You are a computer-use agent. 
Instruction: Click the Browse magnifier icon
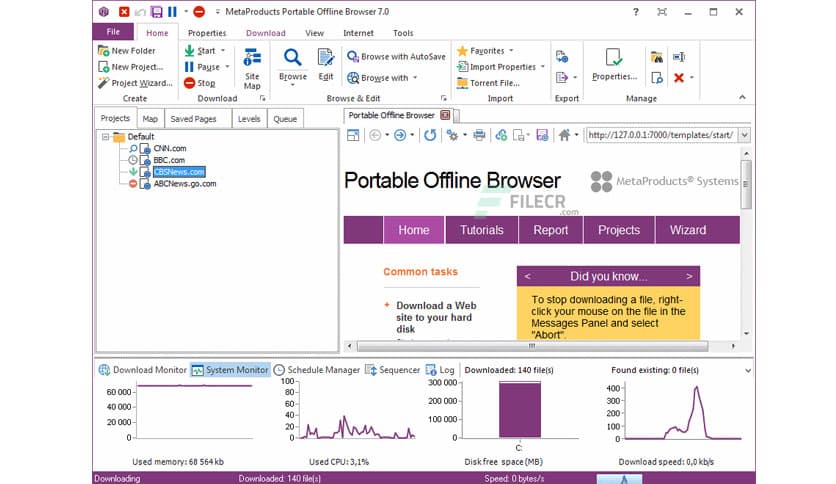[x=293, y=57]
